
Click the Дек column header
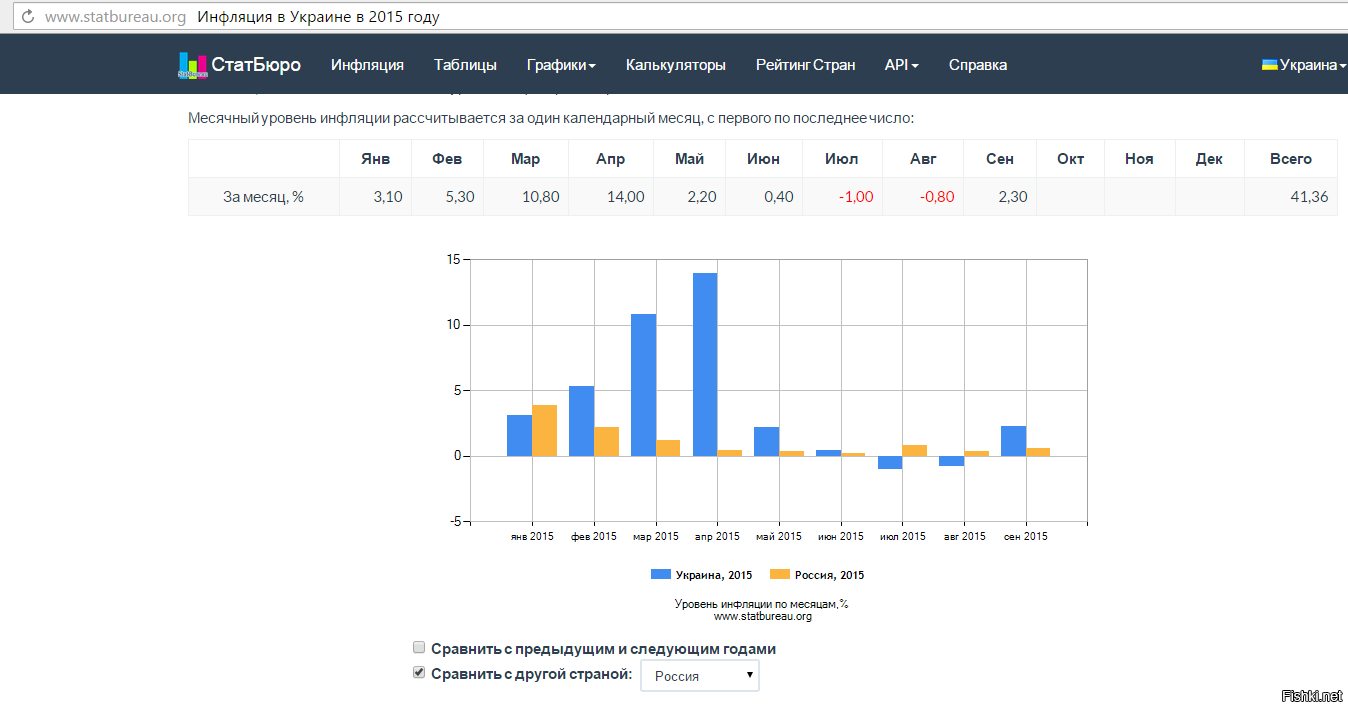pos(1209,159)
